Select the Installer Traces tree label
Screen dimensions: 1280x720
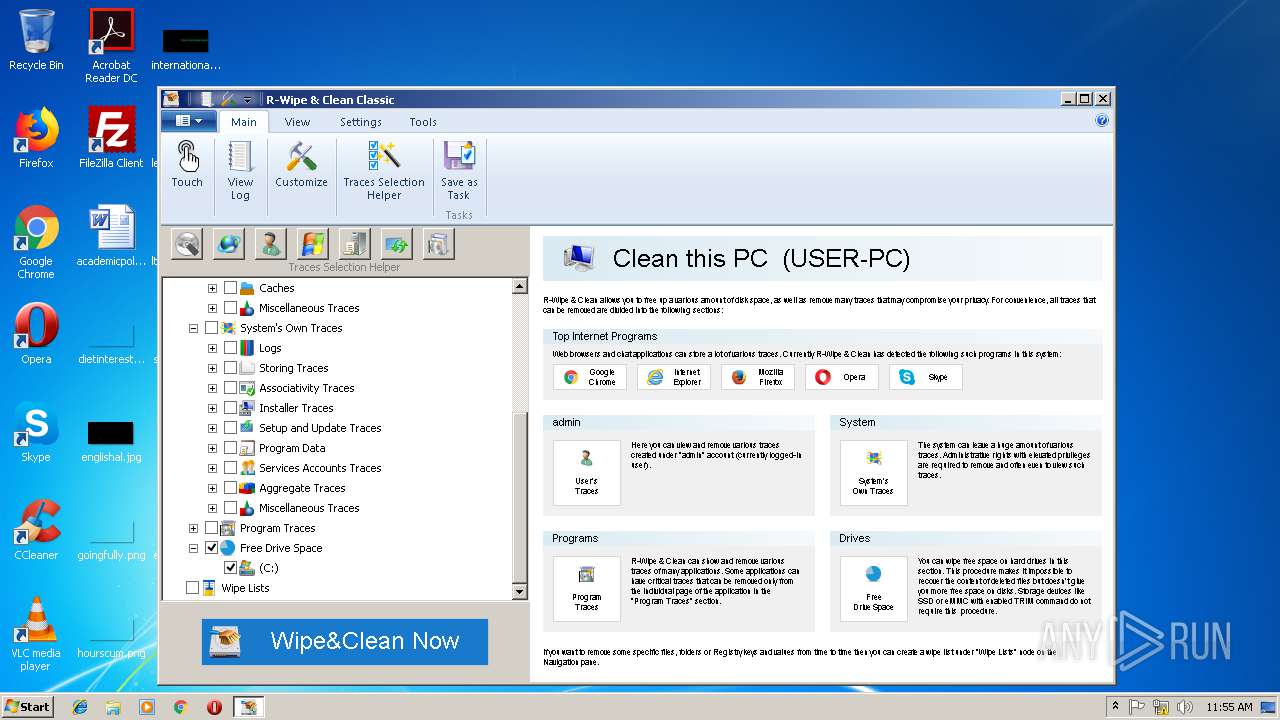pyautogui.click(x=296, y=408)
